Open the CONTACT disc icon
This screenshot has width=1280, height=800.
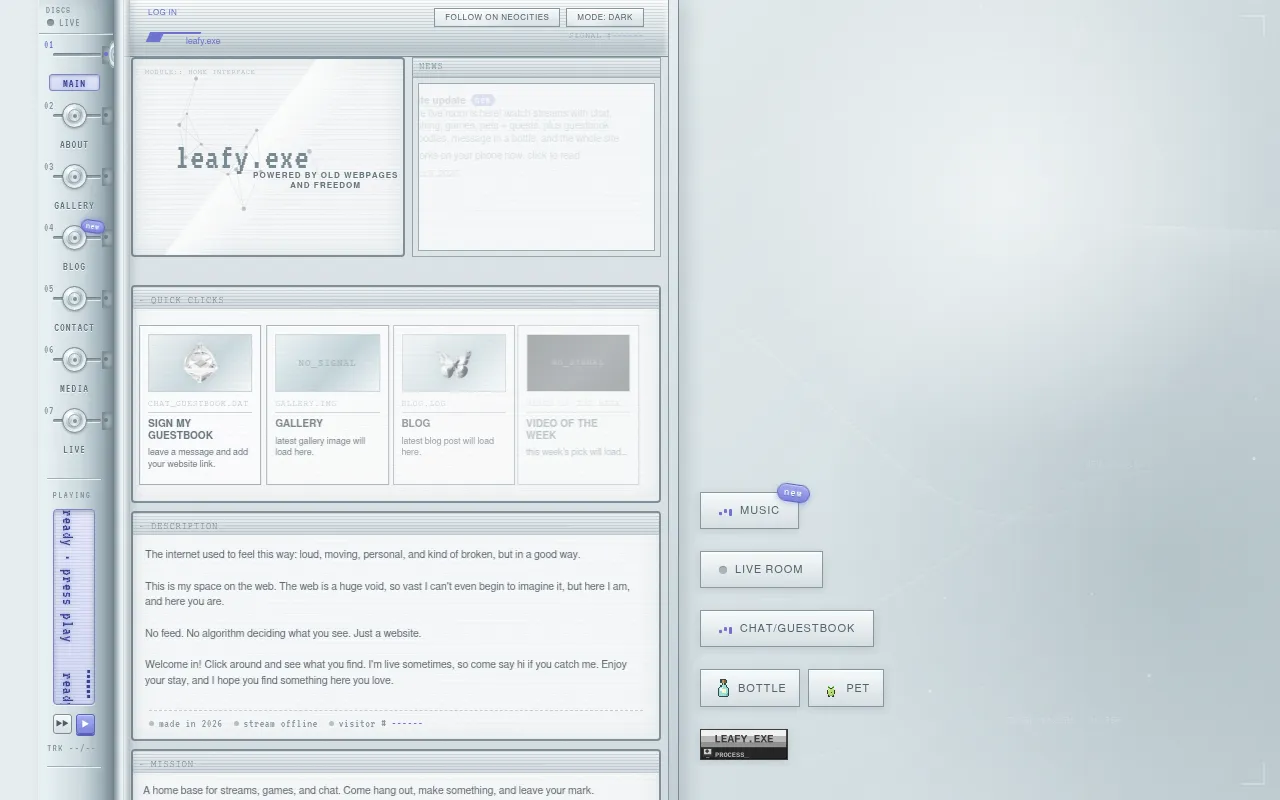74,299
